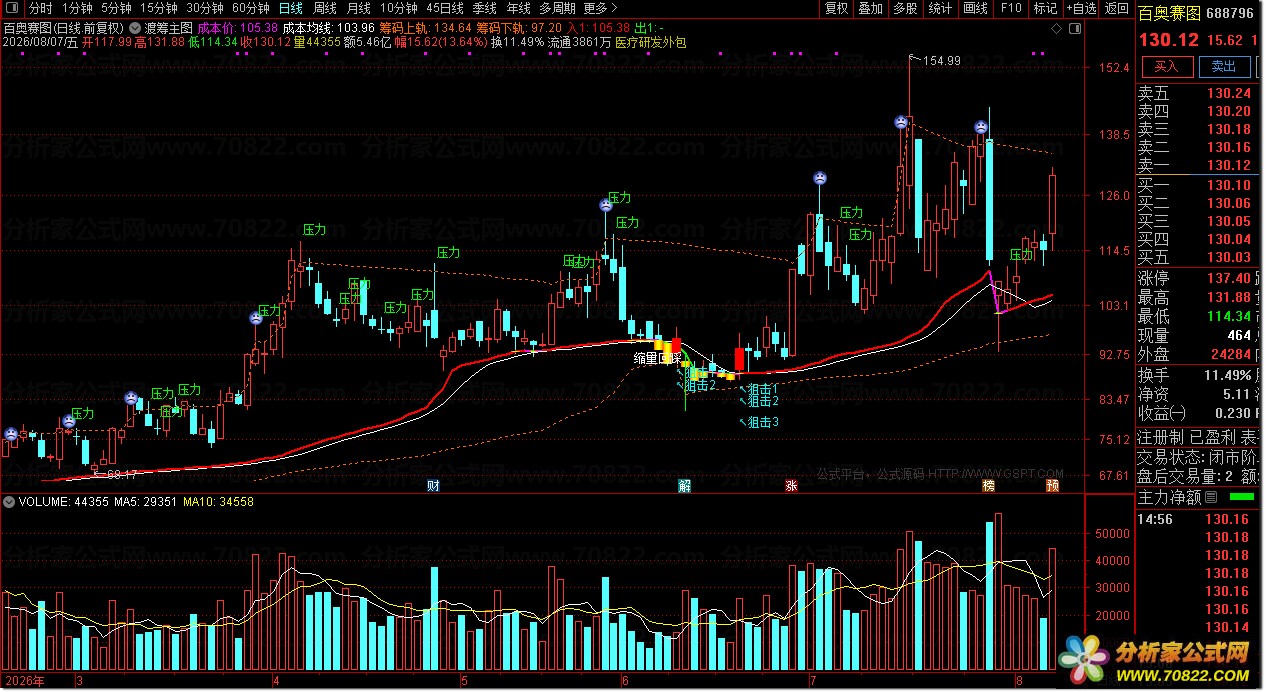1266x692 pixels.
Task: Click the 卖一 price 130.12
Action: [1228, 165]
